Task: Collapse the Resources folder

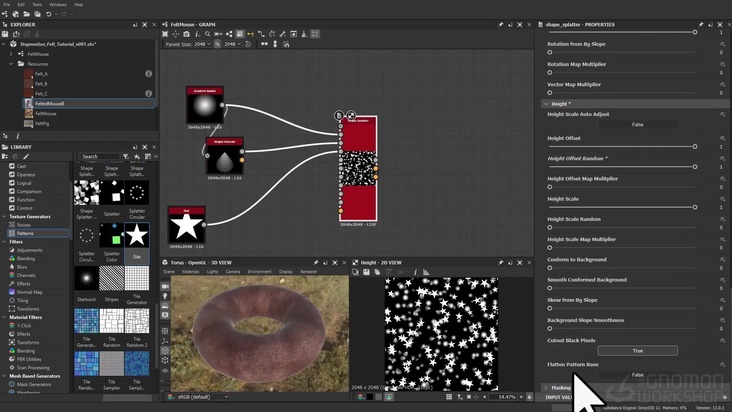Action: click(11, 64)
